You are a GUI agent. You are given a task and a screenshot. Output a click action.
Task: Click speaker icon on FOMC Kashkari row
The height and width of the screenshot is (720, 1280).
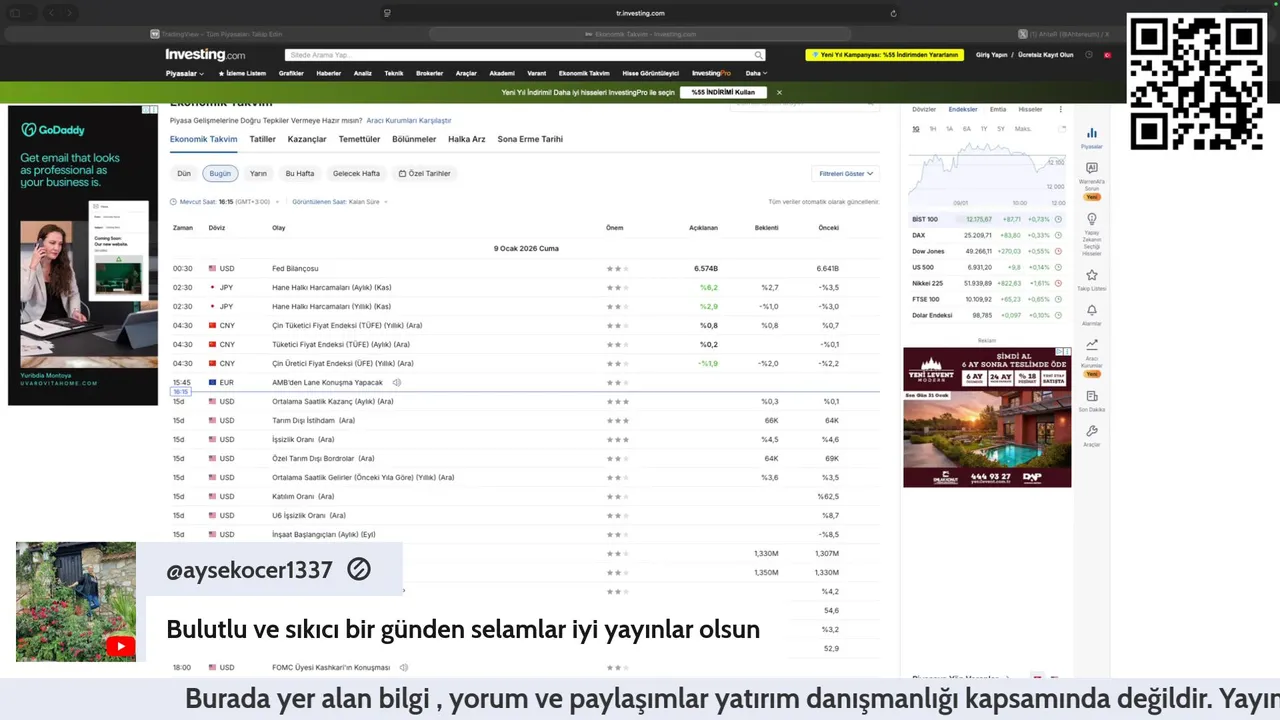(404, 667)
